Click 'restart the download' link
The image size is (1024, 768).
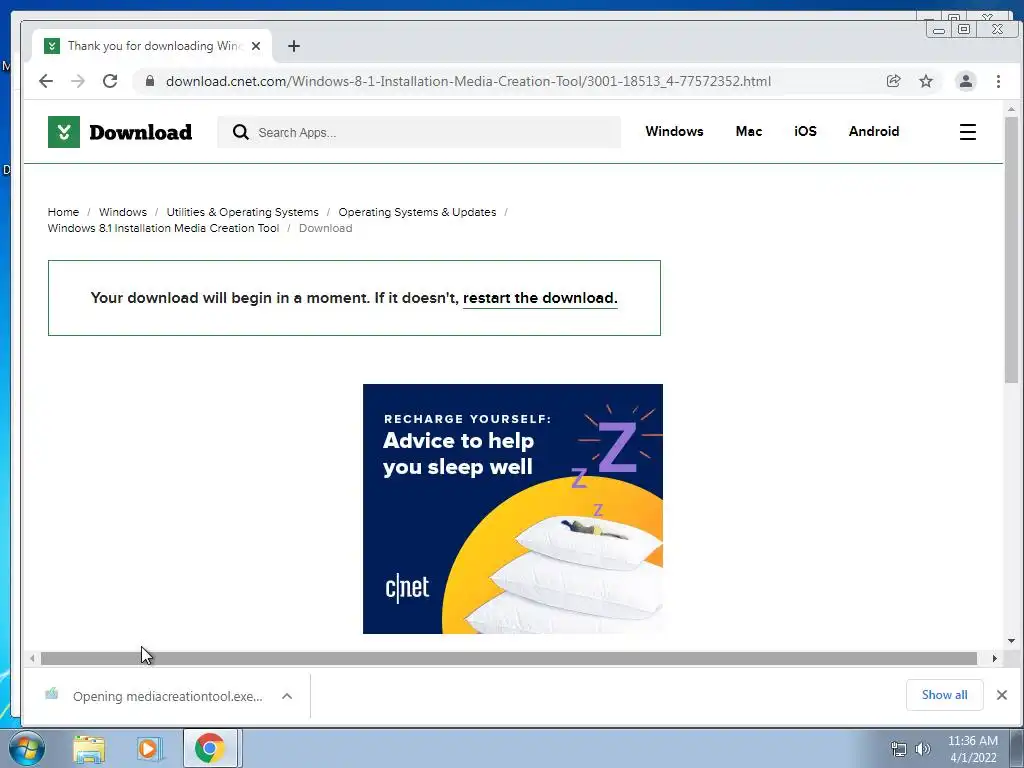point(540,298)
